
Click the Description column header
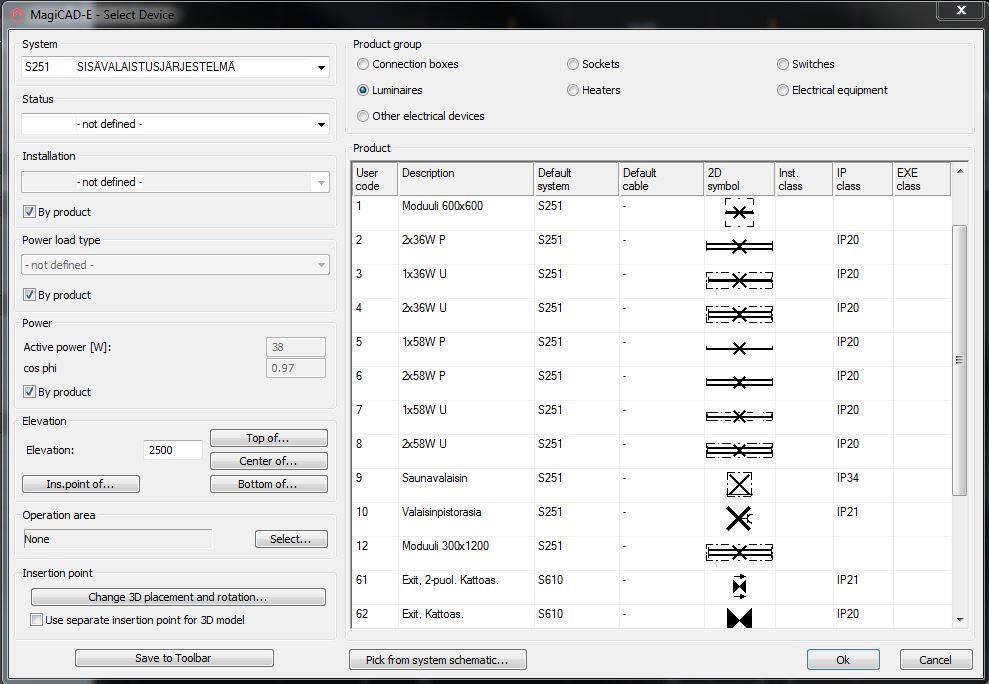(465, 179)
